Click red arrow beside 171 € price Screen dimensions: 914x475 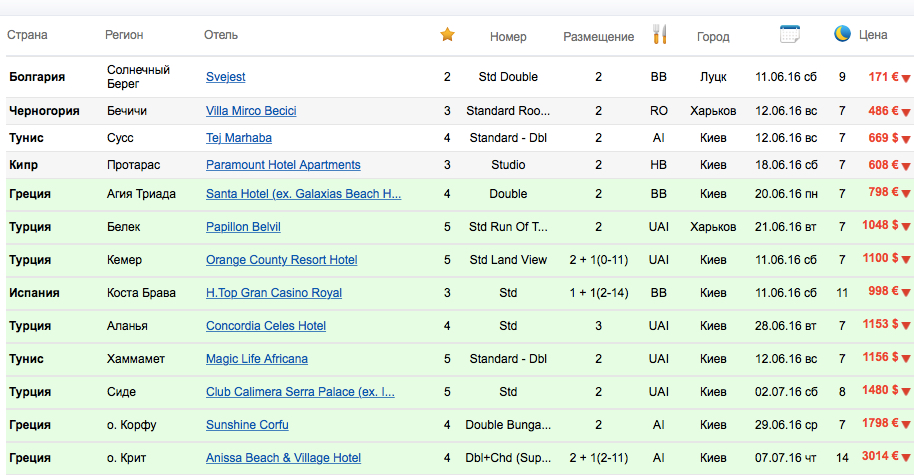click(906, 78)
